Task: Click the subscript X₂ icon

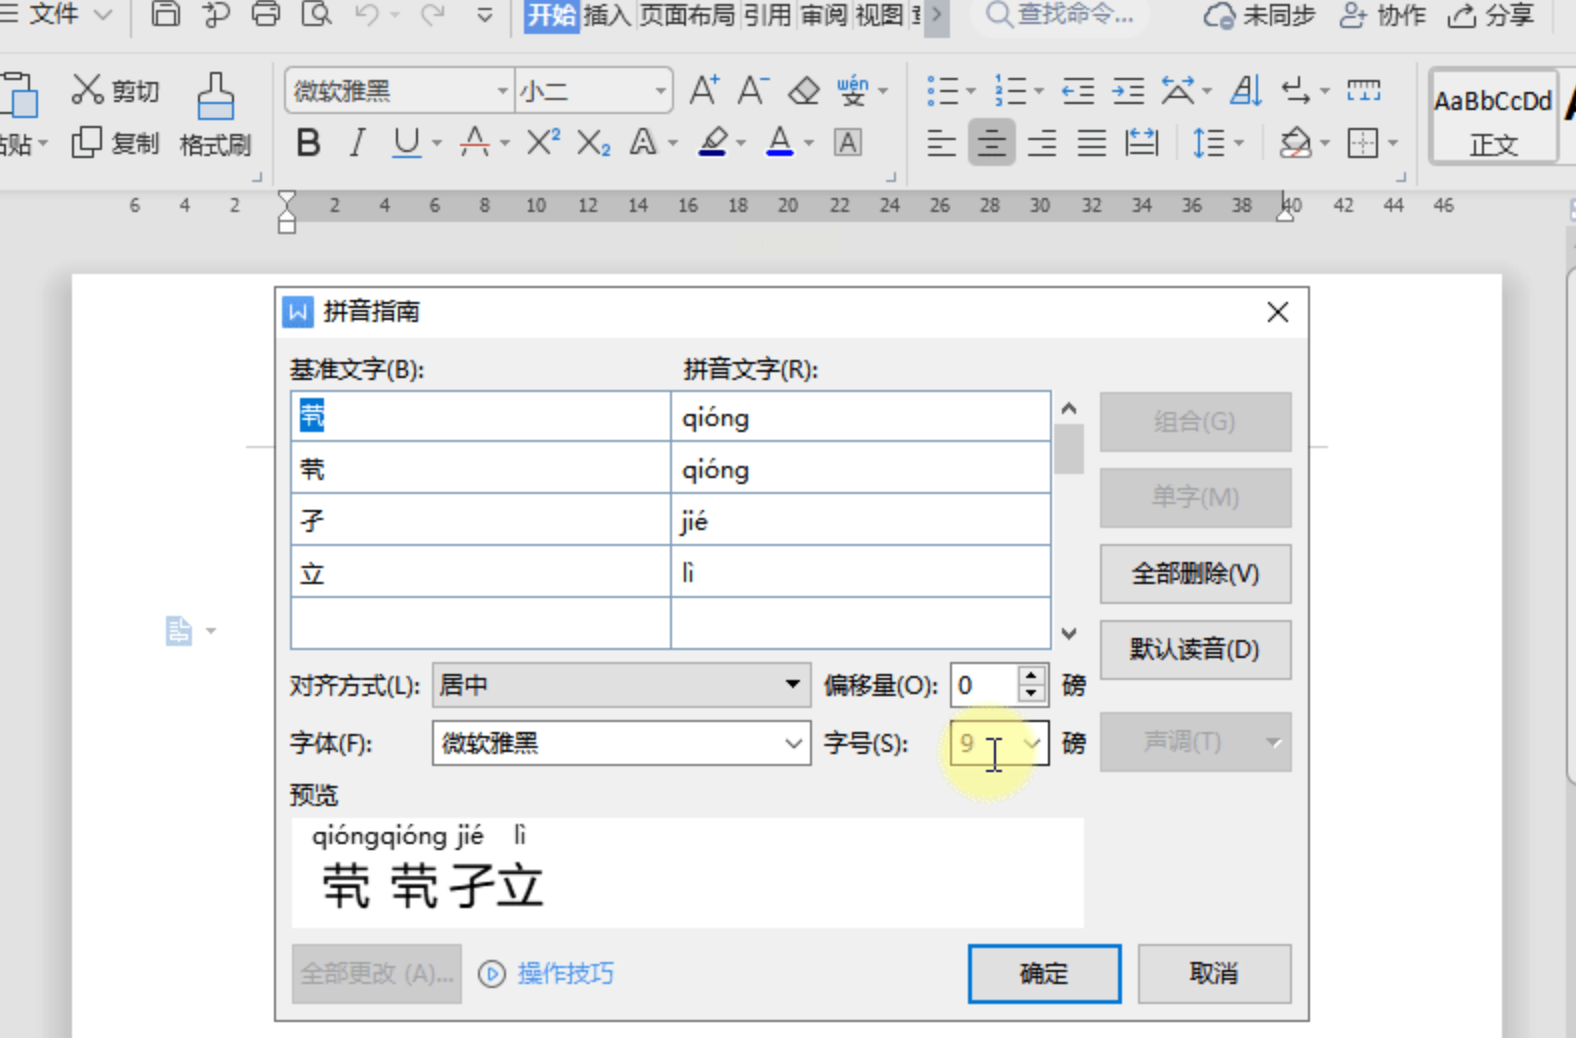Action: [593, 144]
